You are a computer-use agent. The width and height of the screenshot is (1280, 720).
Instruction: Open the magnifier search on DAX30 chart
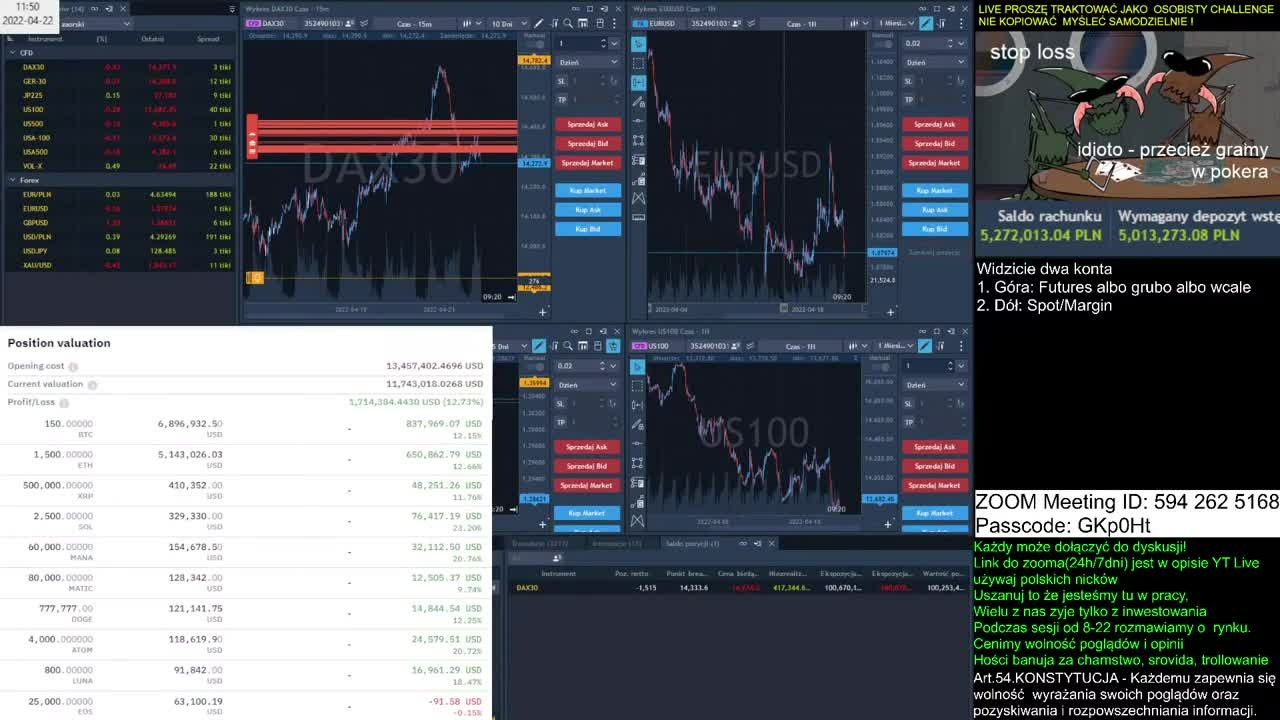[x=569, y=23]
